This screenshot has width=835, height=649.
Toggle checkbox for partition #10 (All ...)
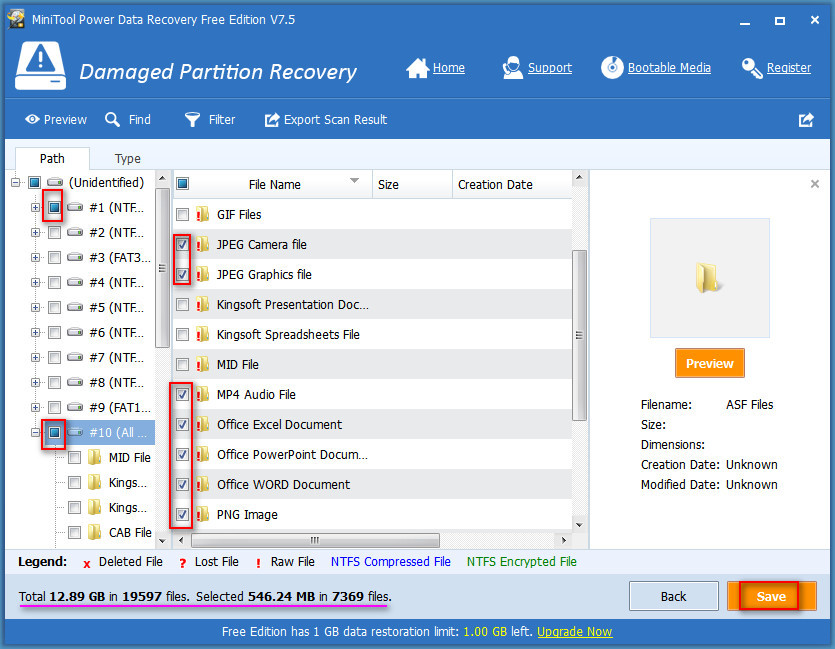point(54,432)
